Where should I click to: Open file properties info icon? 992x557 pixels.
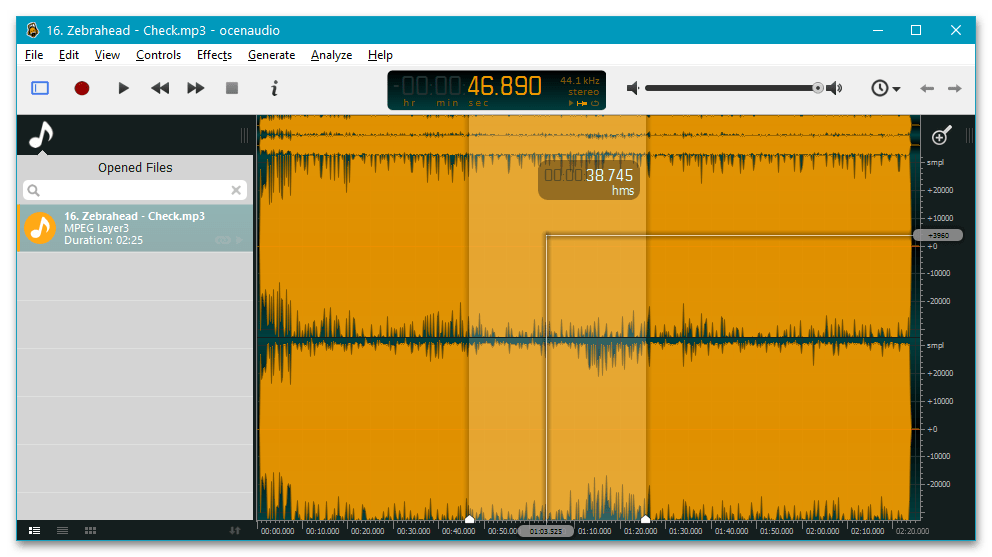click(274, 88)
